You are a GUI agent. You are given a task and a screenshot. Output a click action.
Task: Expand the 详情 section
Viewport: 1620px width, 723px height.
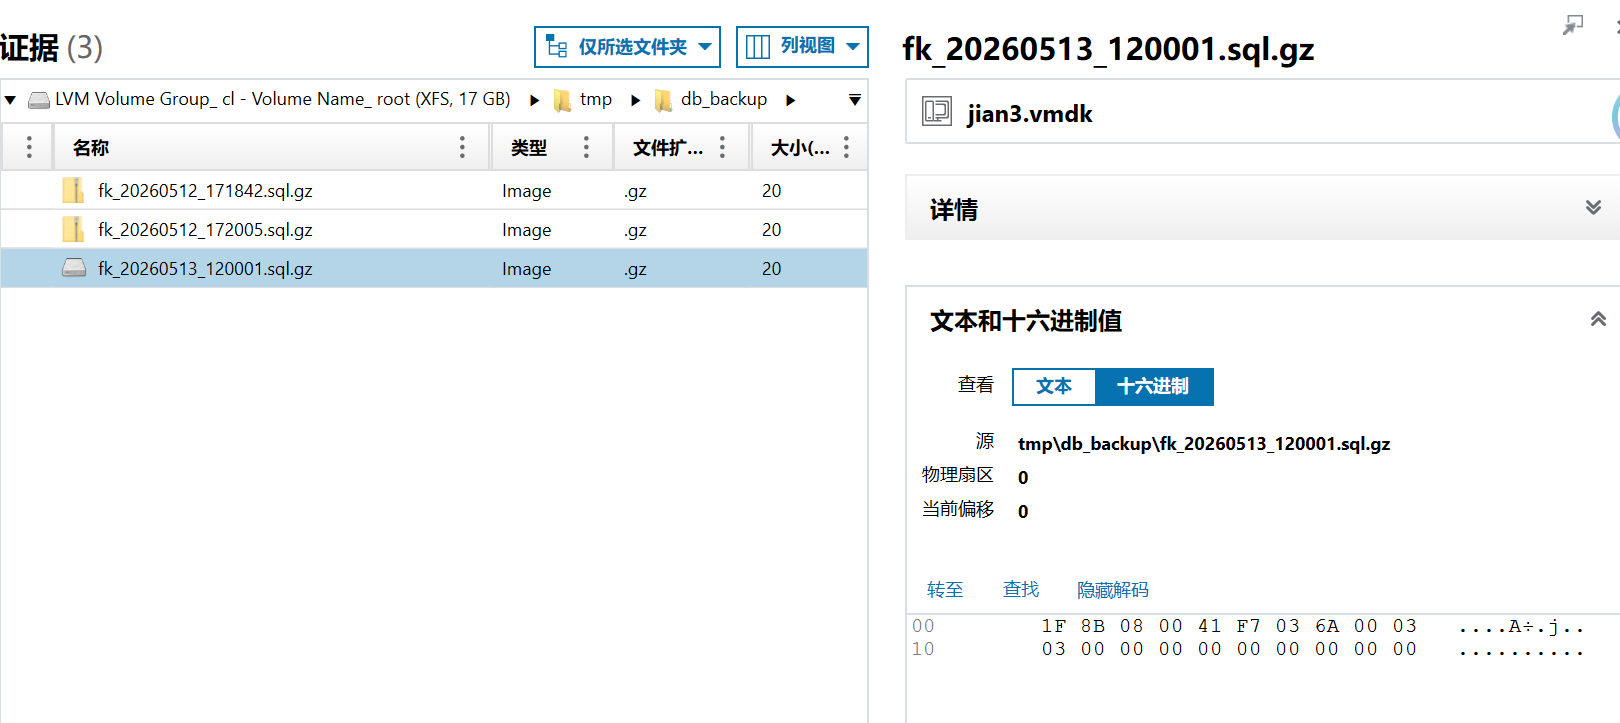point(1593,207)
